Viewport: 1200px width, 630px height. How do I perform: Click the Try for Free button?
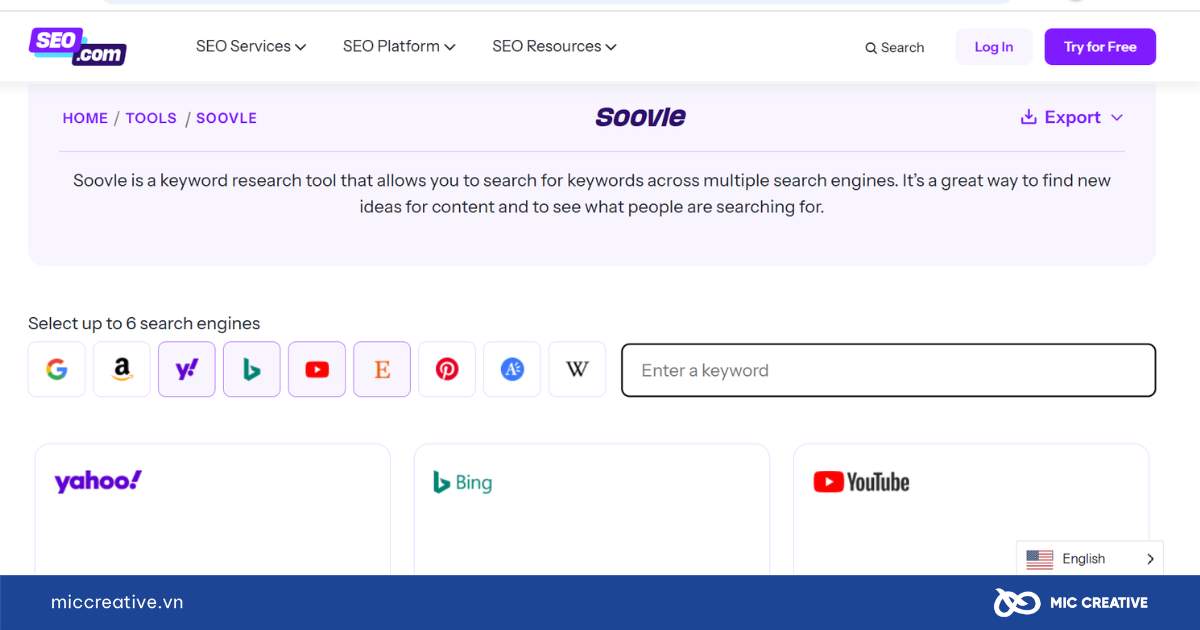tap(1100, 47)
